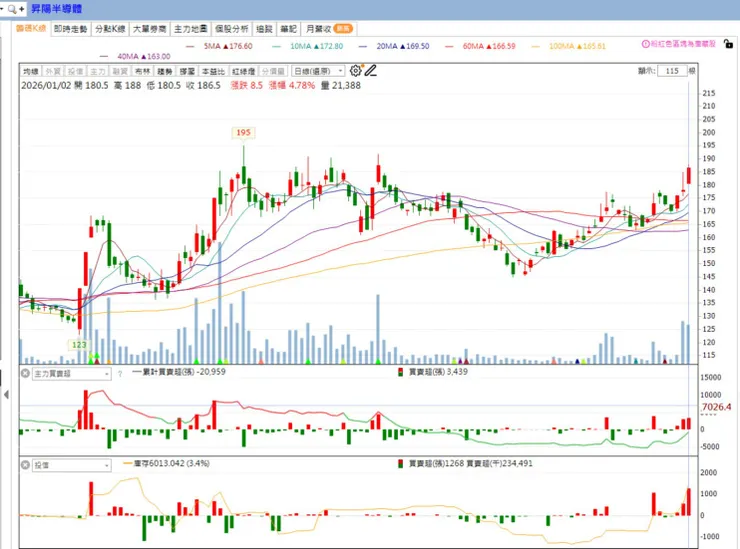Click the 昇陽半導體 stock title
This screenshot has width=740, height=549.
pos(57,9)
